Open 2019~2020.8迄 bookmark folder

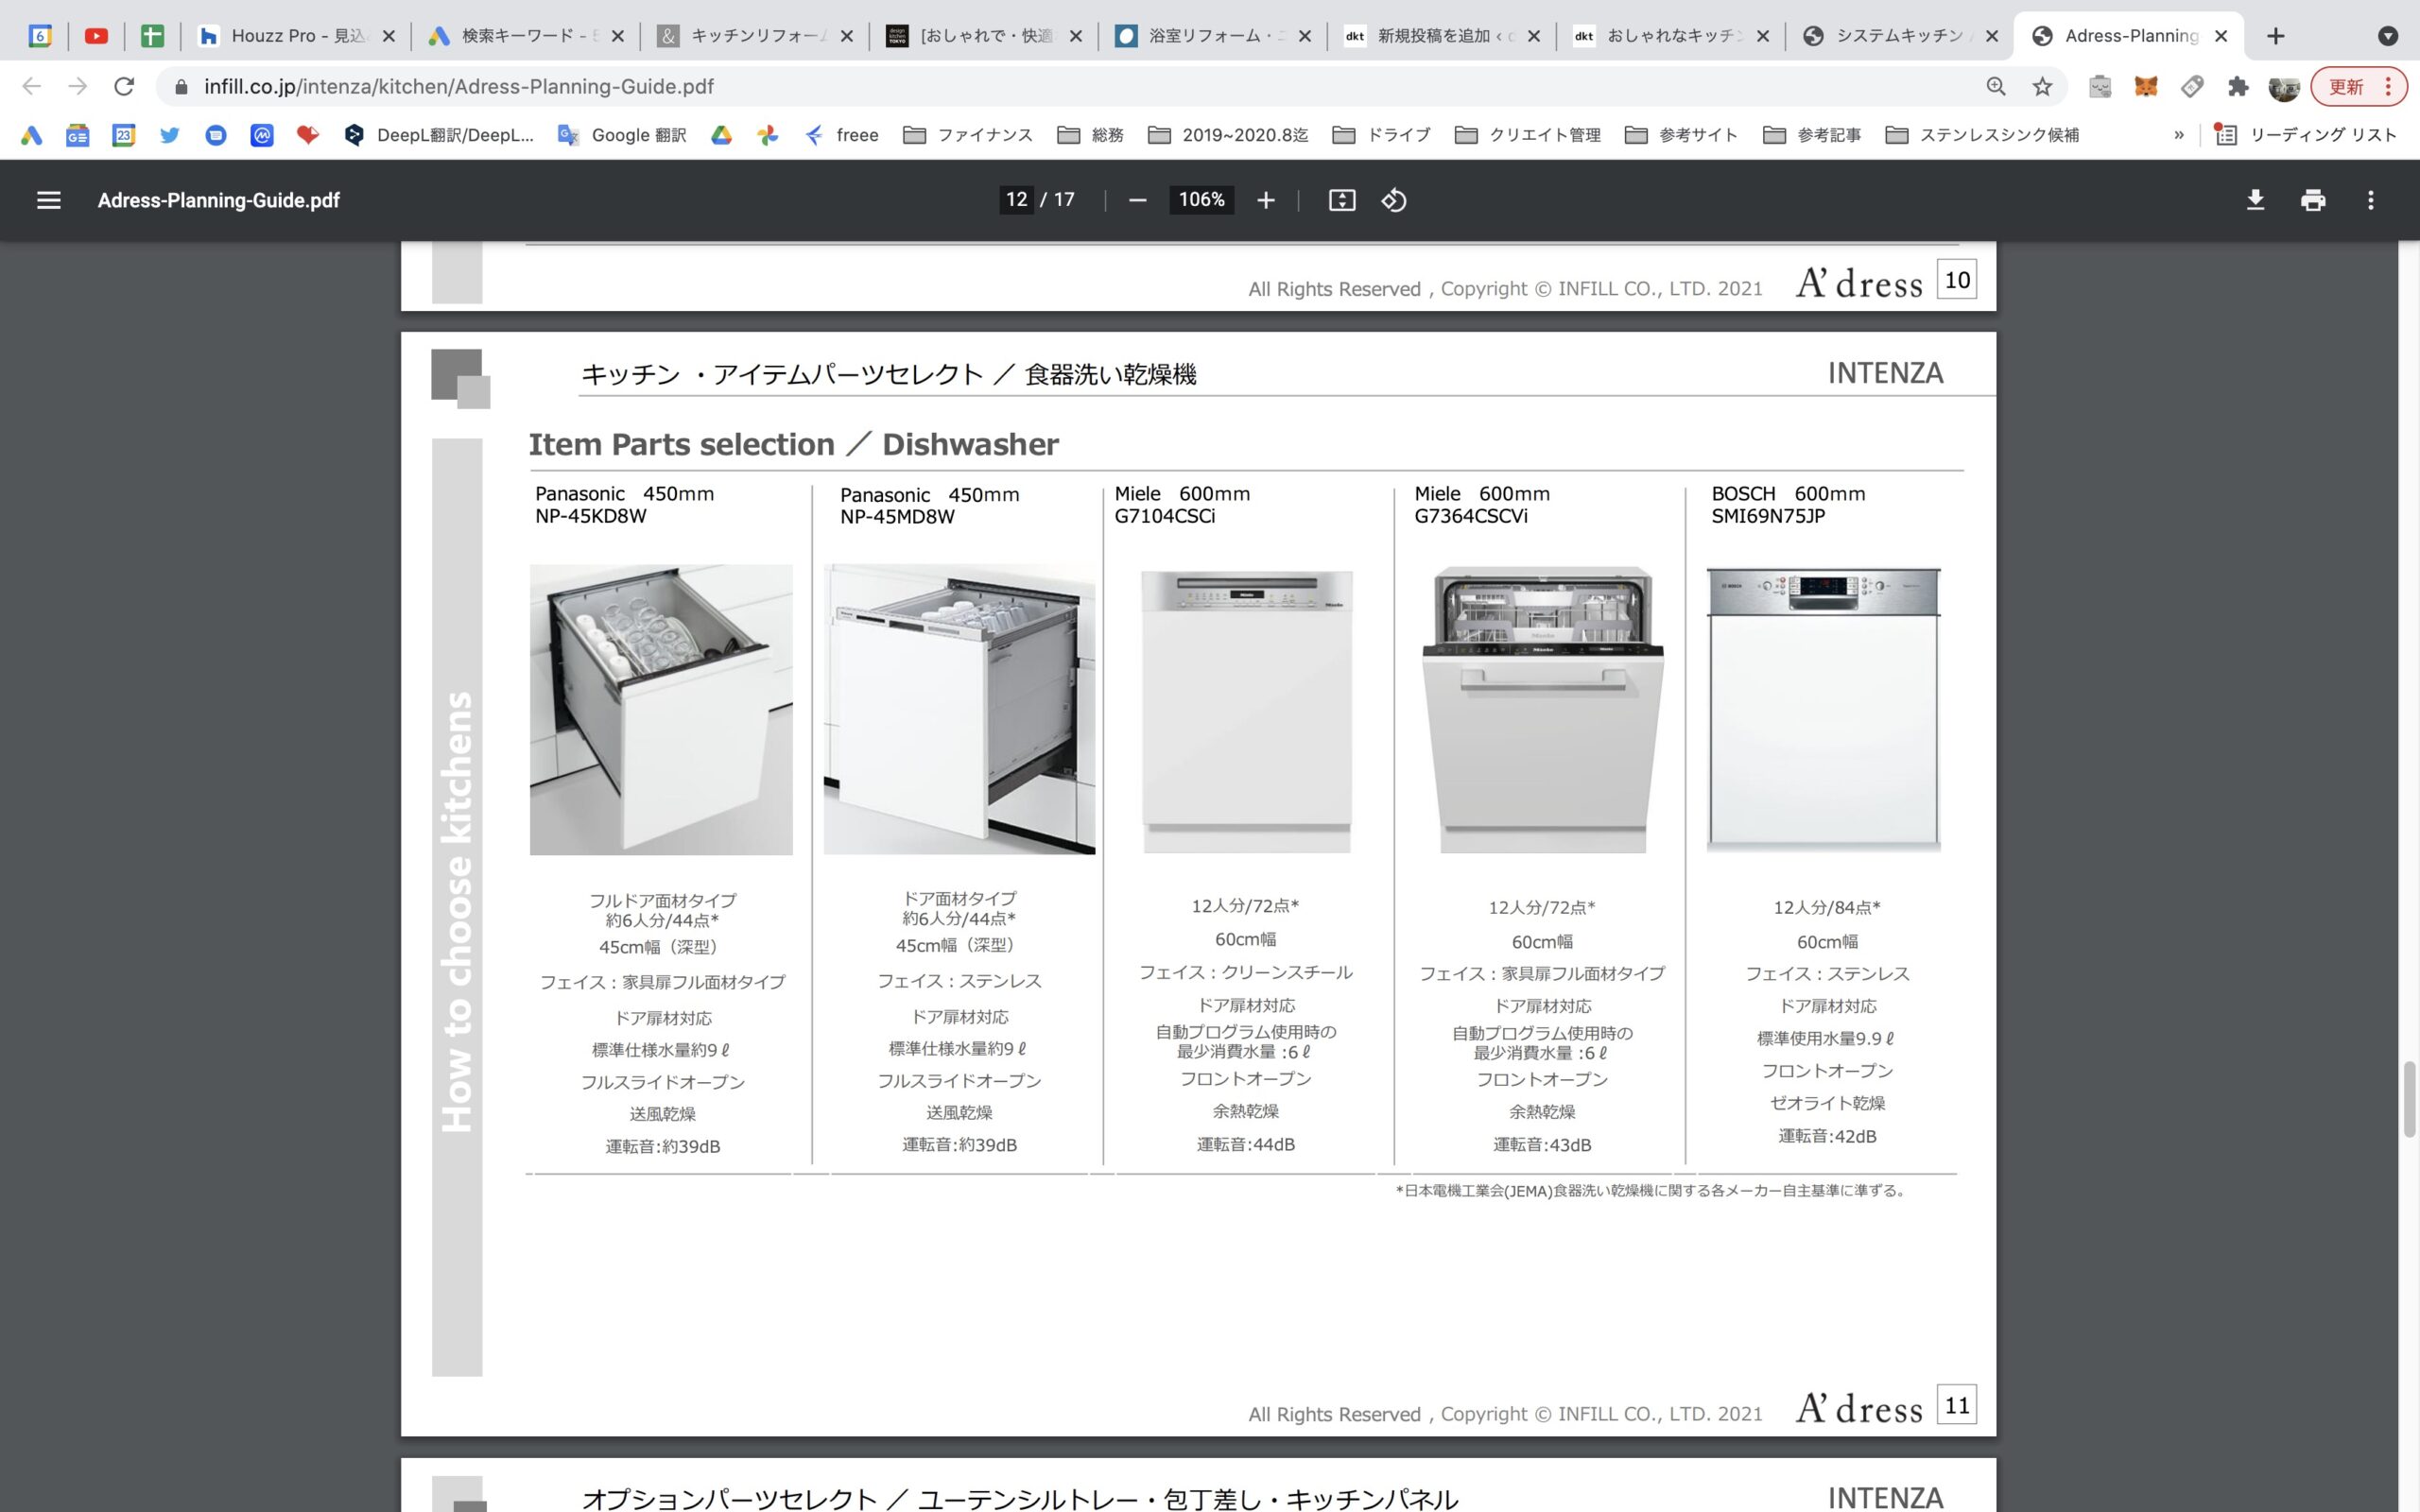coord(1227,135)
